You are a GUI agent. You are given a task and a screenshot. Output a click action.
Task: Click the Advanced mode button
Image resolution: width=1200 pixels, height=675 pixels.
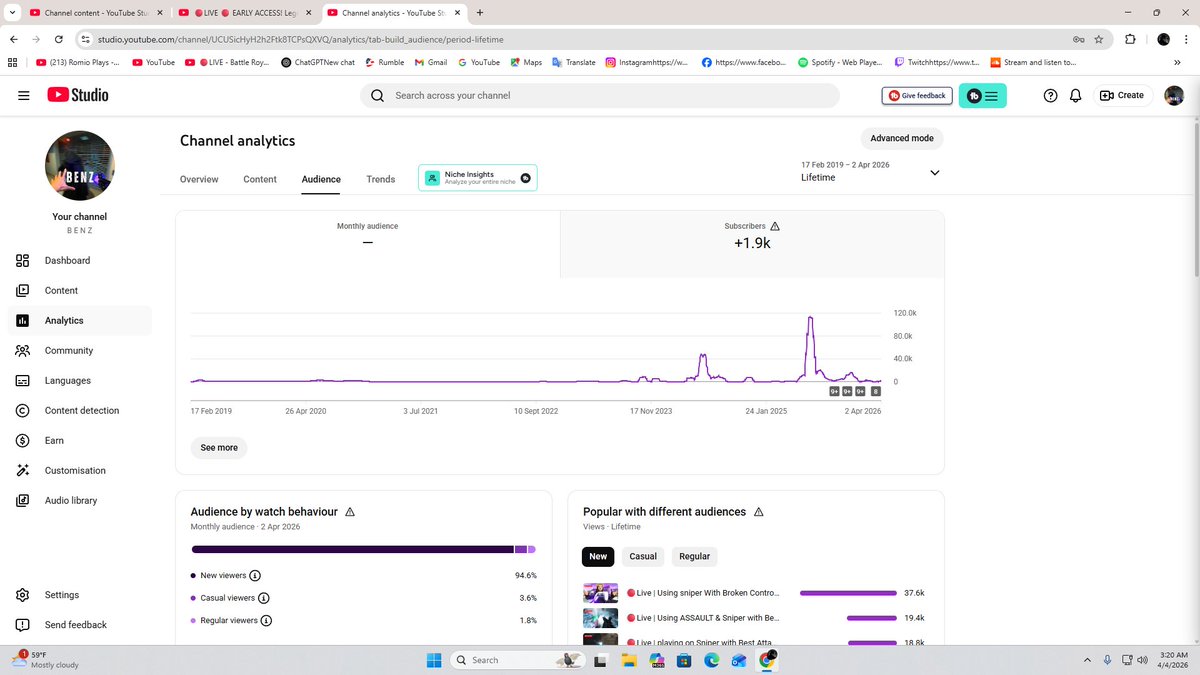click(x=902, y=138)
